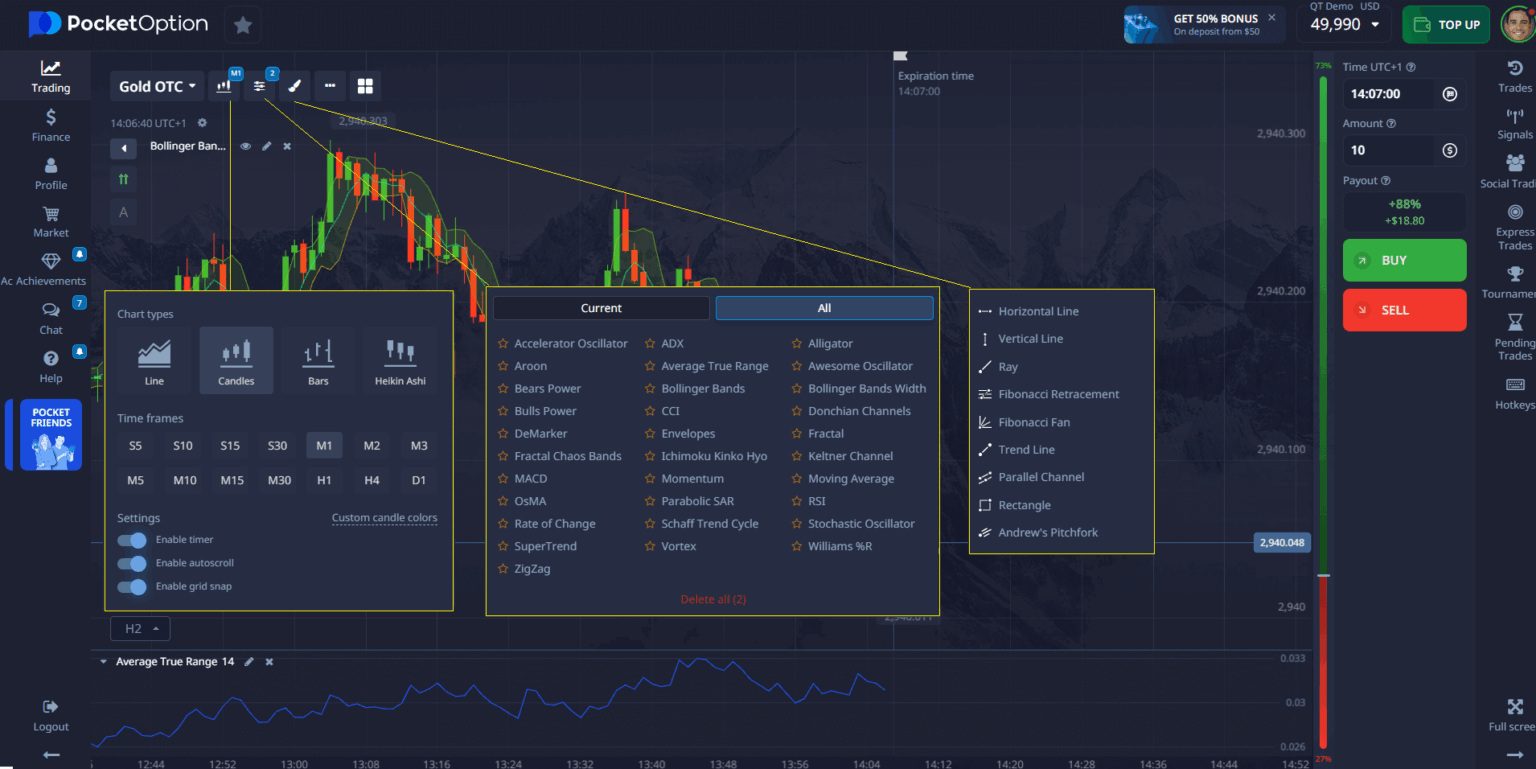Select the Candles chart type
This screenshot has height=769, width=1536.
pyautogui.click(x=236, y=360)
